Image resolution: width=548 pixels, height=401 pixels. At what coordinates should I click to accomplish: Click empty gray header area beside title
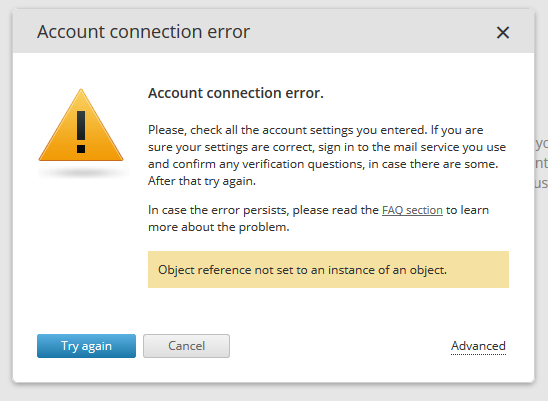coord(370,32)
